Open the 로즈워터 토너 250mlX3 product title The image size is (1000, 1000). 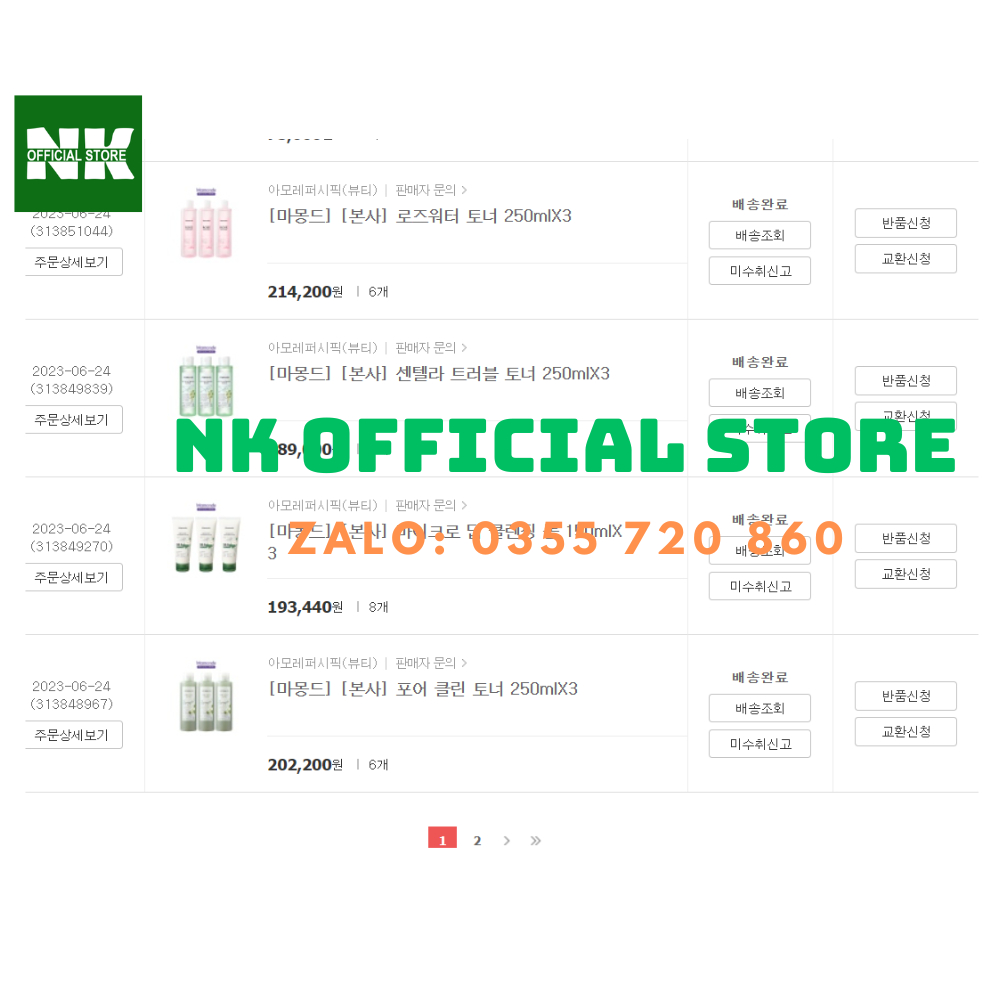pyautogui.click(x=420, y=216)
